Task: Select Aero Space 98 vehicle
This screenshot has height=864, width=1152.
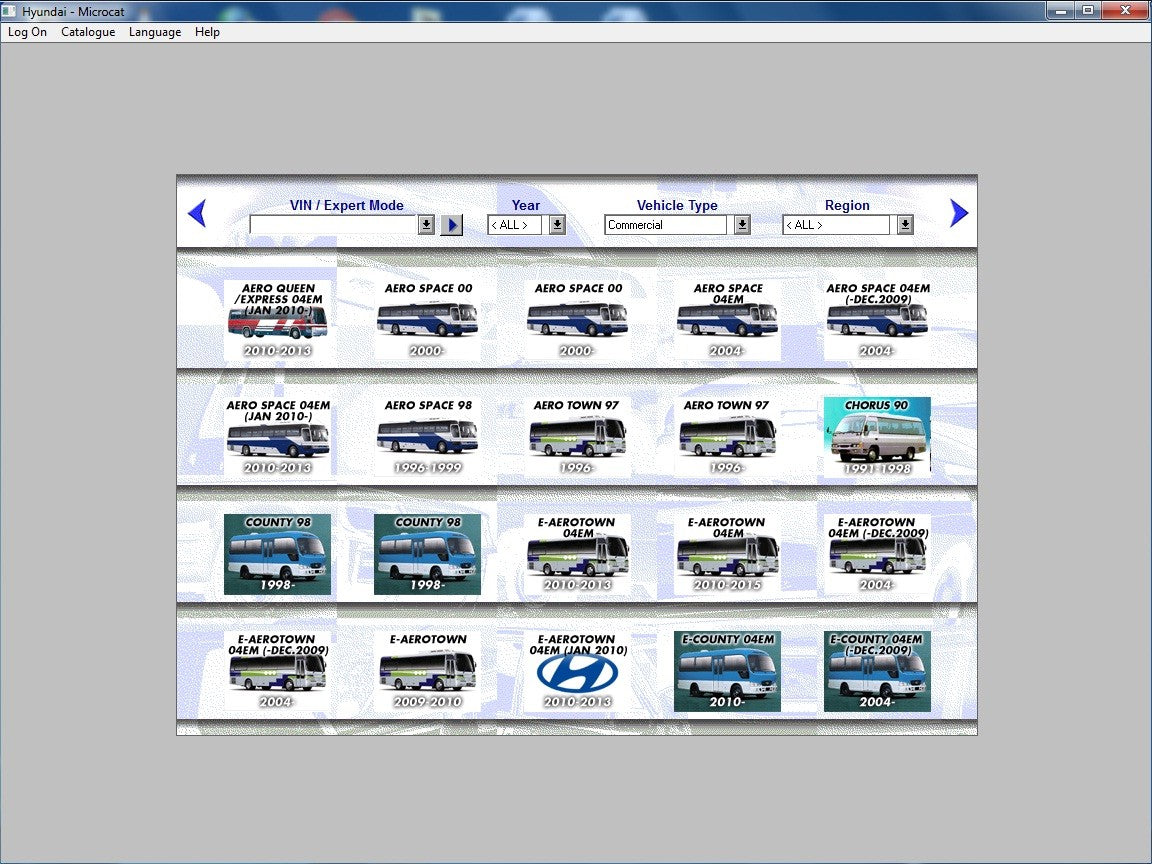Action: (427, 437)
